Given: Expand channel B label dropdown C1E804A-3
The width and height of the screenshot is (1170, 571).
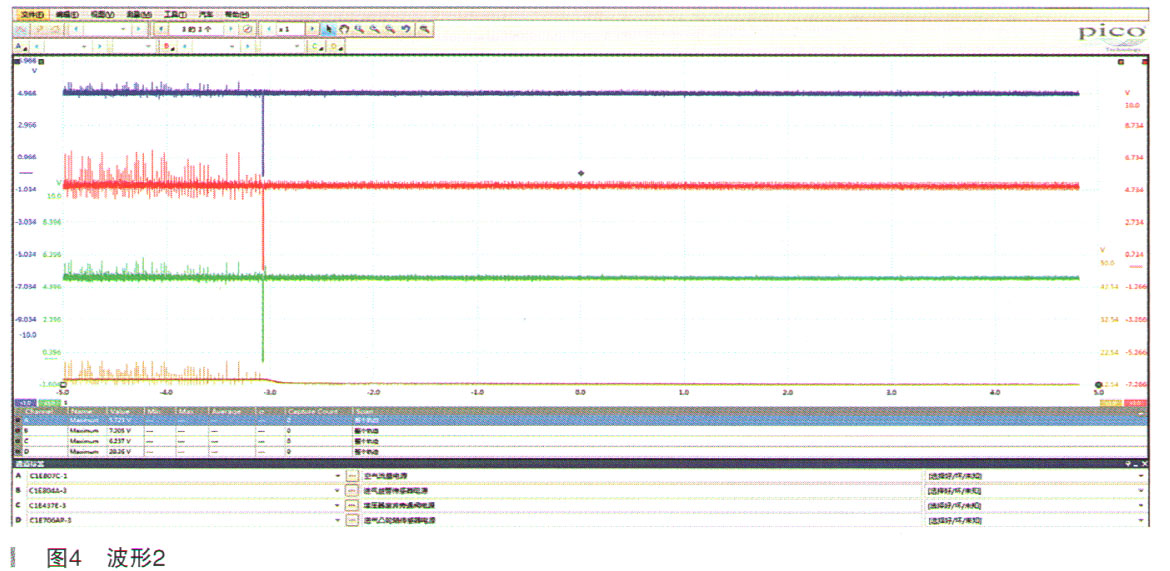Looking at the screenshot, I should [x=337, y=490].
